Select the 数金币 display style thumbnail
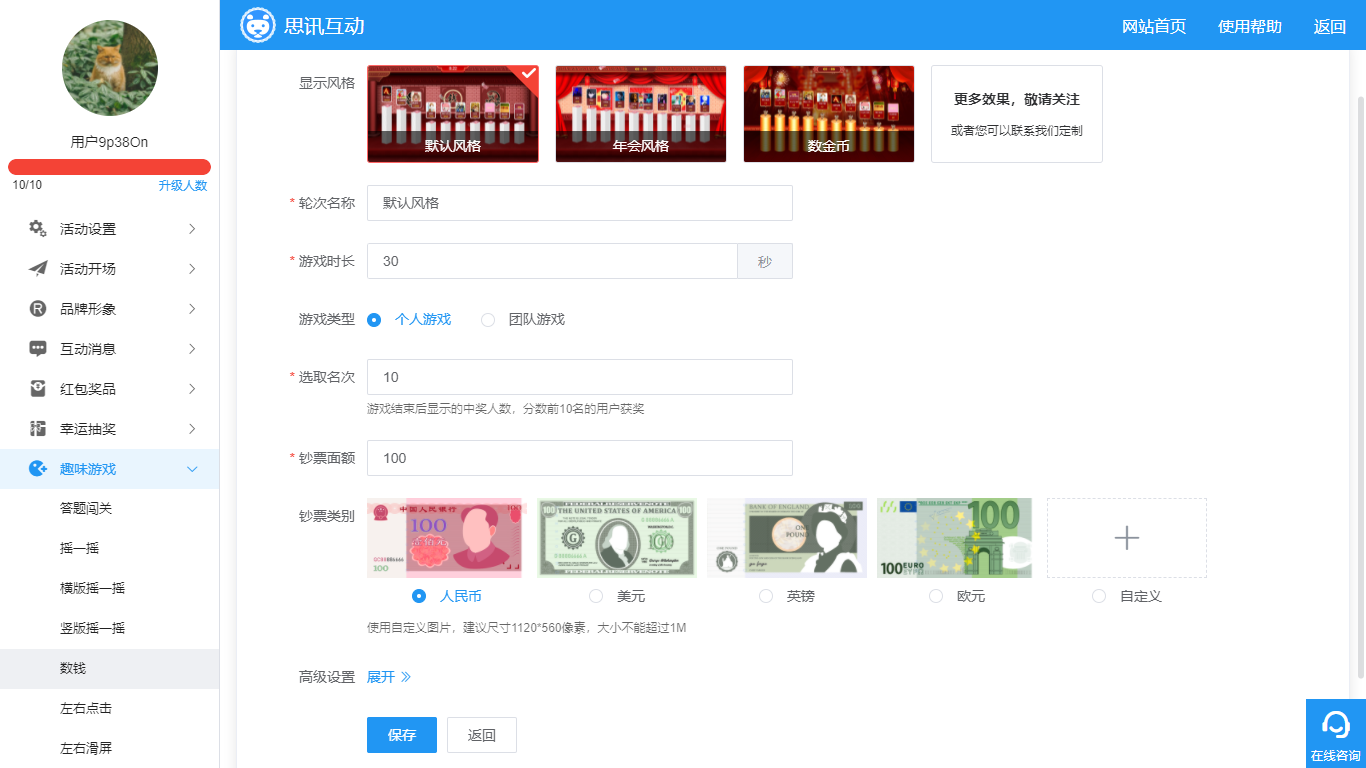Screen dimensions: 1366x768 tap(829, 114)
